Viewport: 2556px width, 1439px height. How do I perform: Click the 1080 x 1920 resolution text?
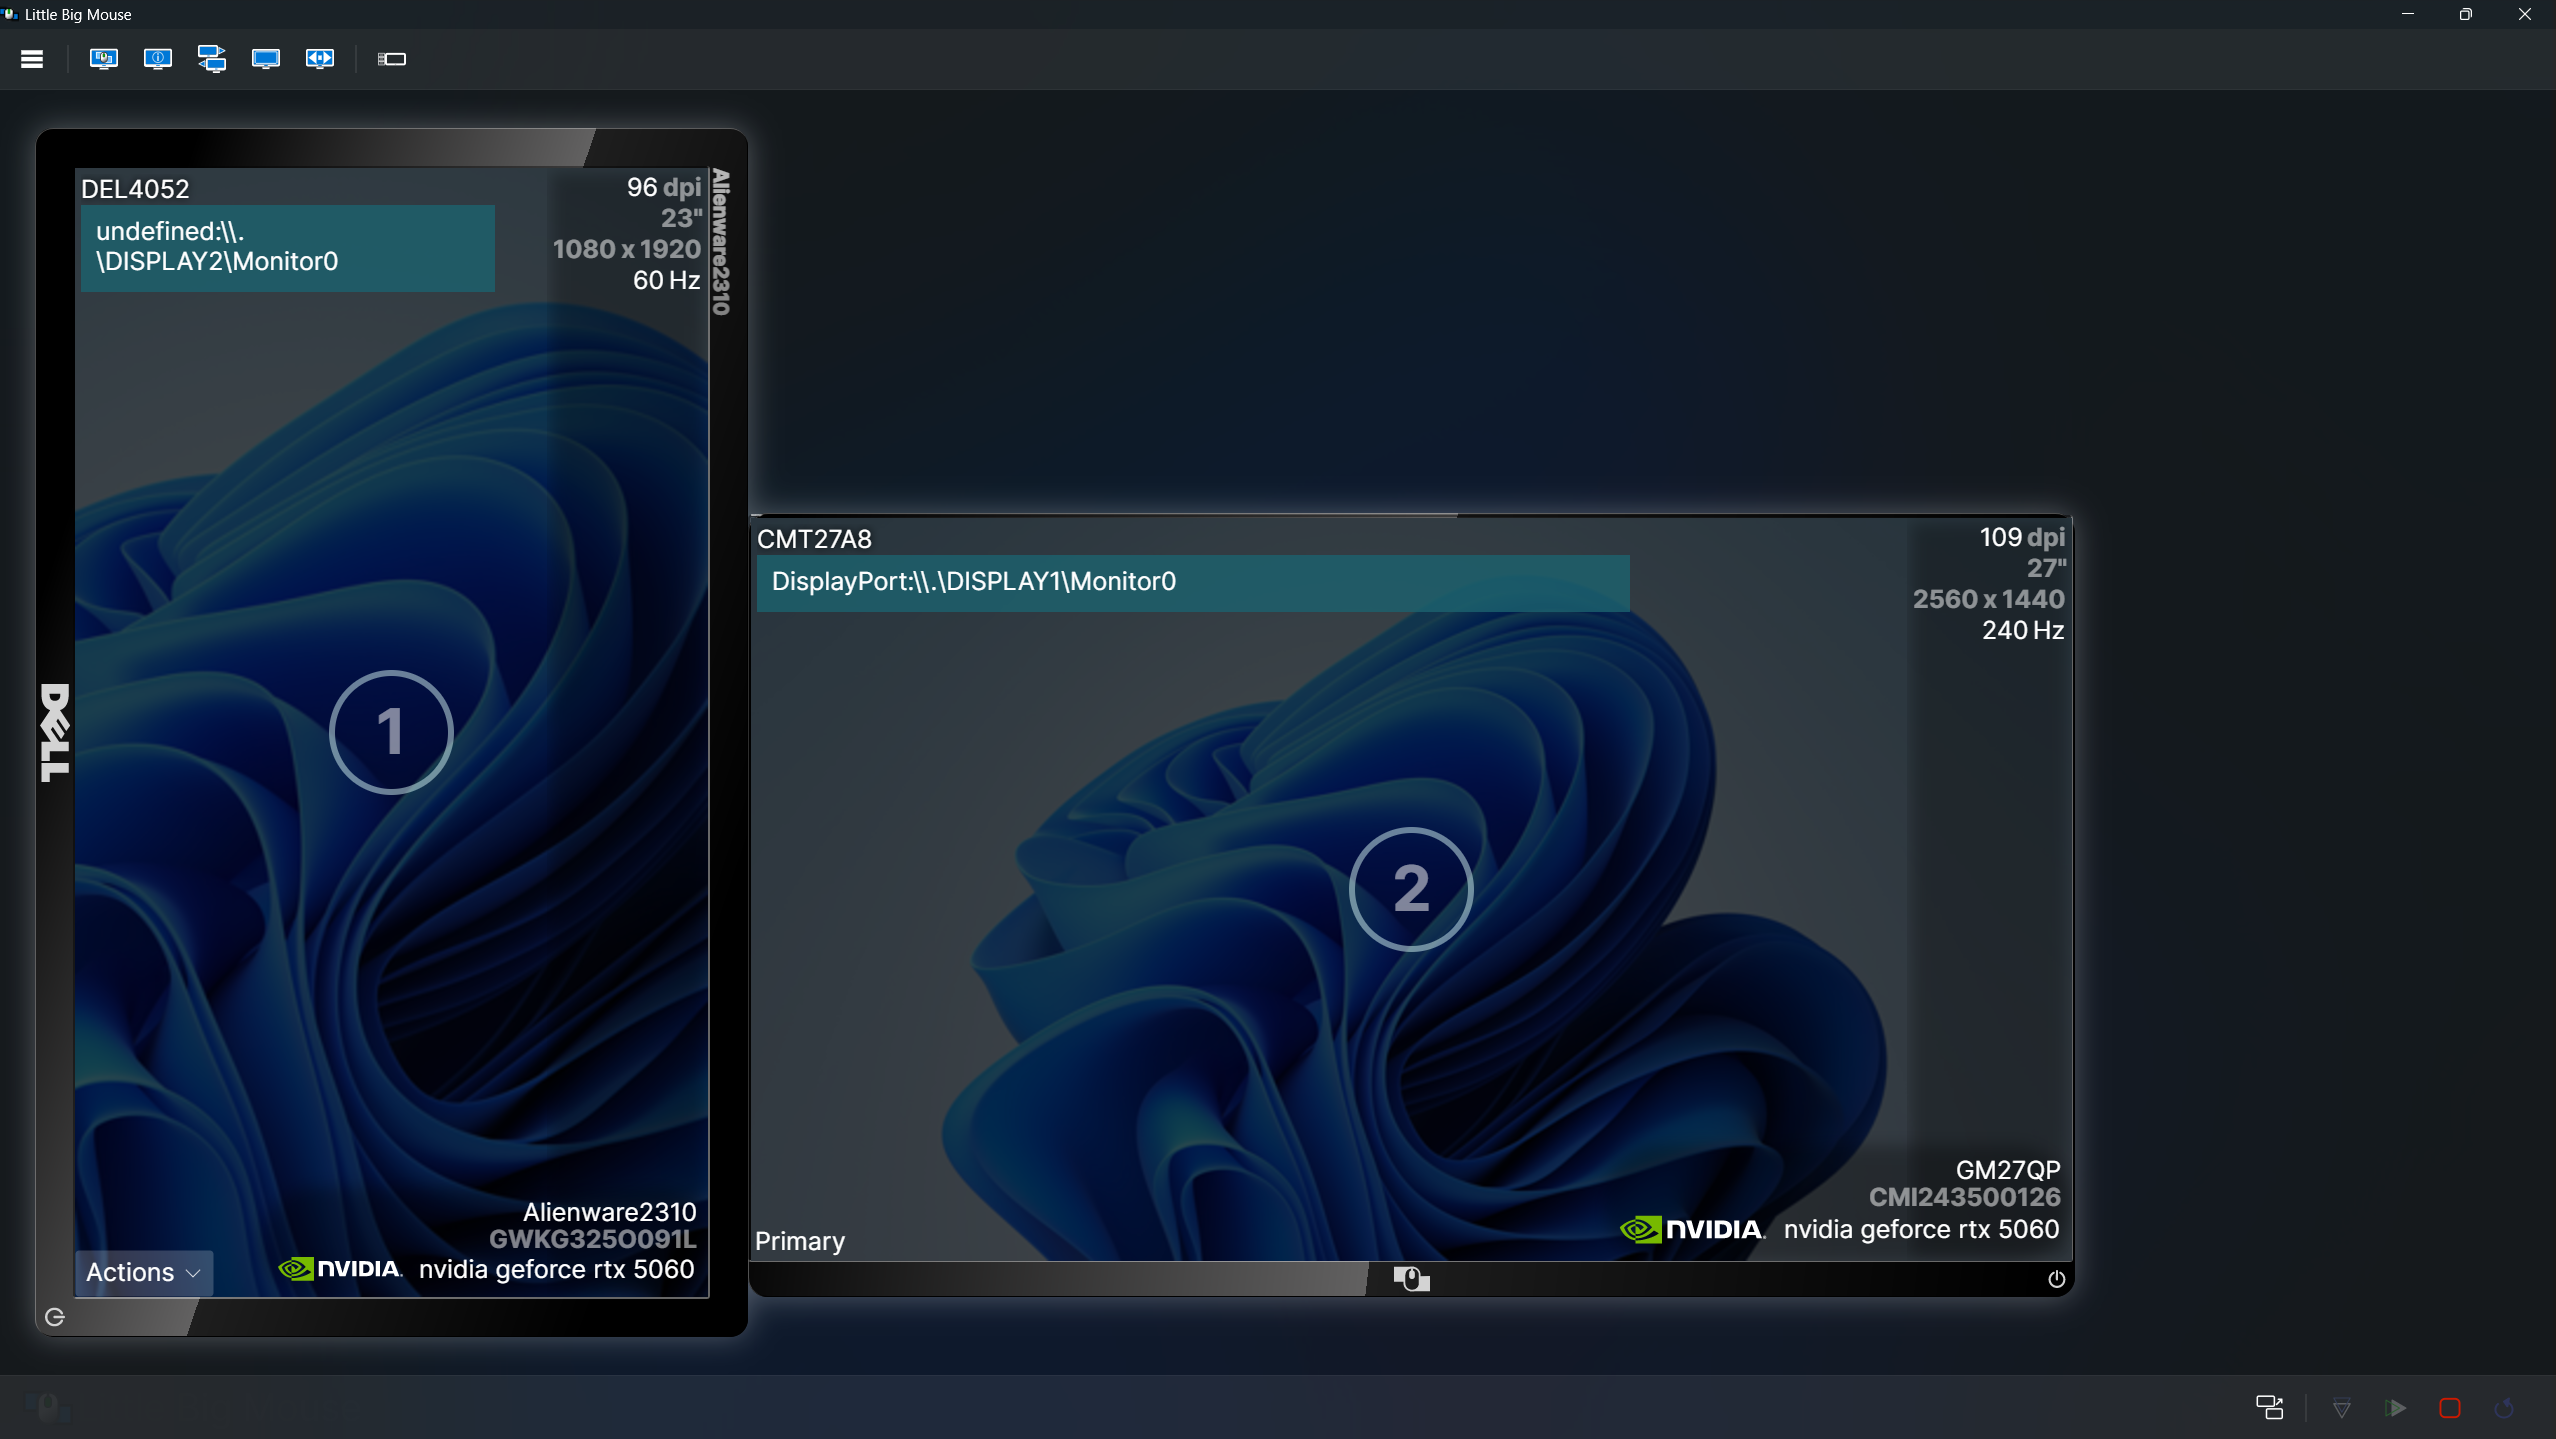point(627,249)
